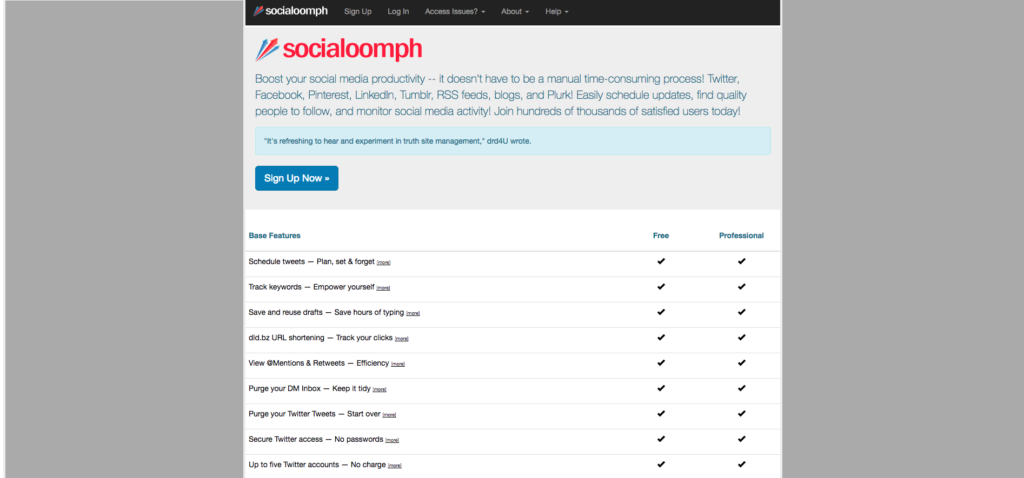Click the drd4U testimonial quote box
The width and height of the screenshot is (1024, 478).
(x=513, y=141)
